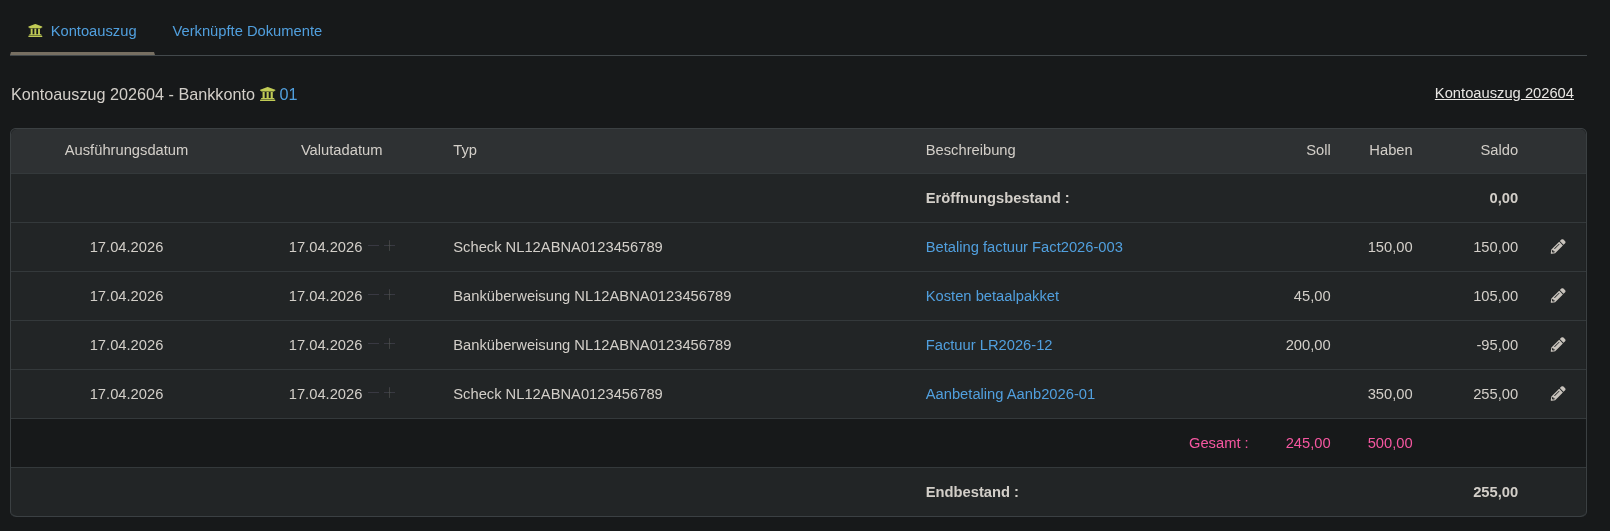Increase value date of Aanbetaling Aanb2026-01 row
Viewport: 1610px width, 531px height.
point(390,393)
